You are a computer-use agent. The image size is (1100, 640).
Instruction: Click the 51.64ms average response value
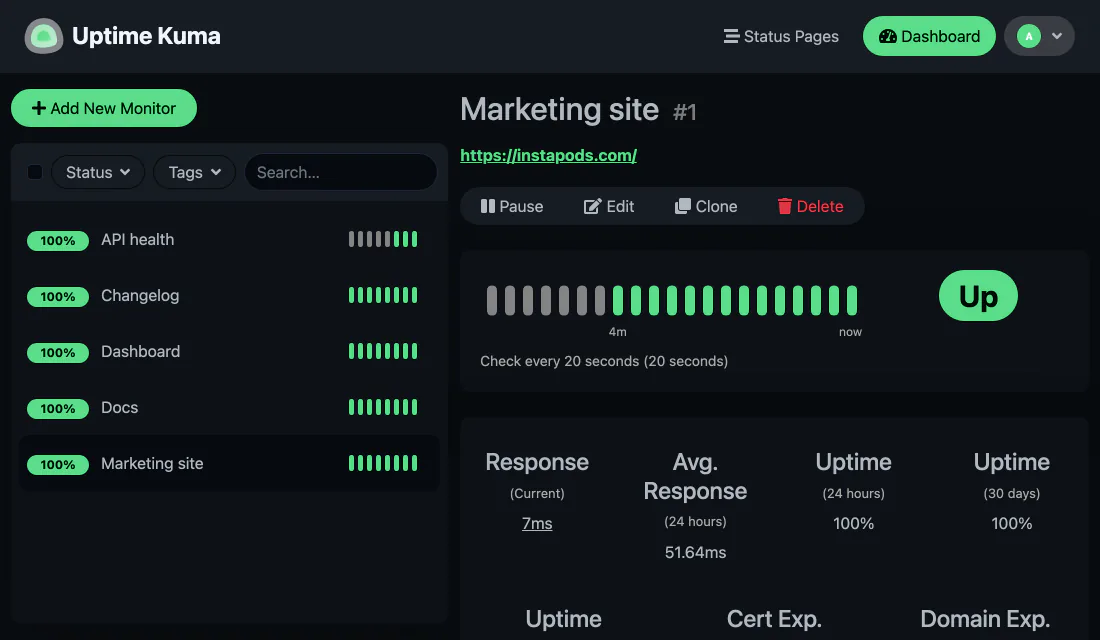(695, 552)
